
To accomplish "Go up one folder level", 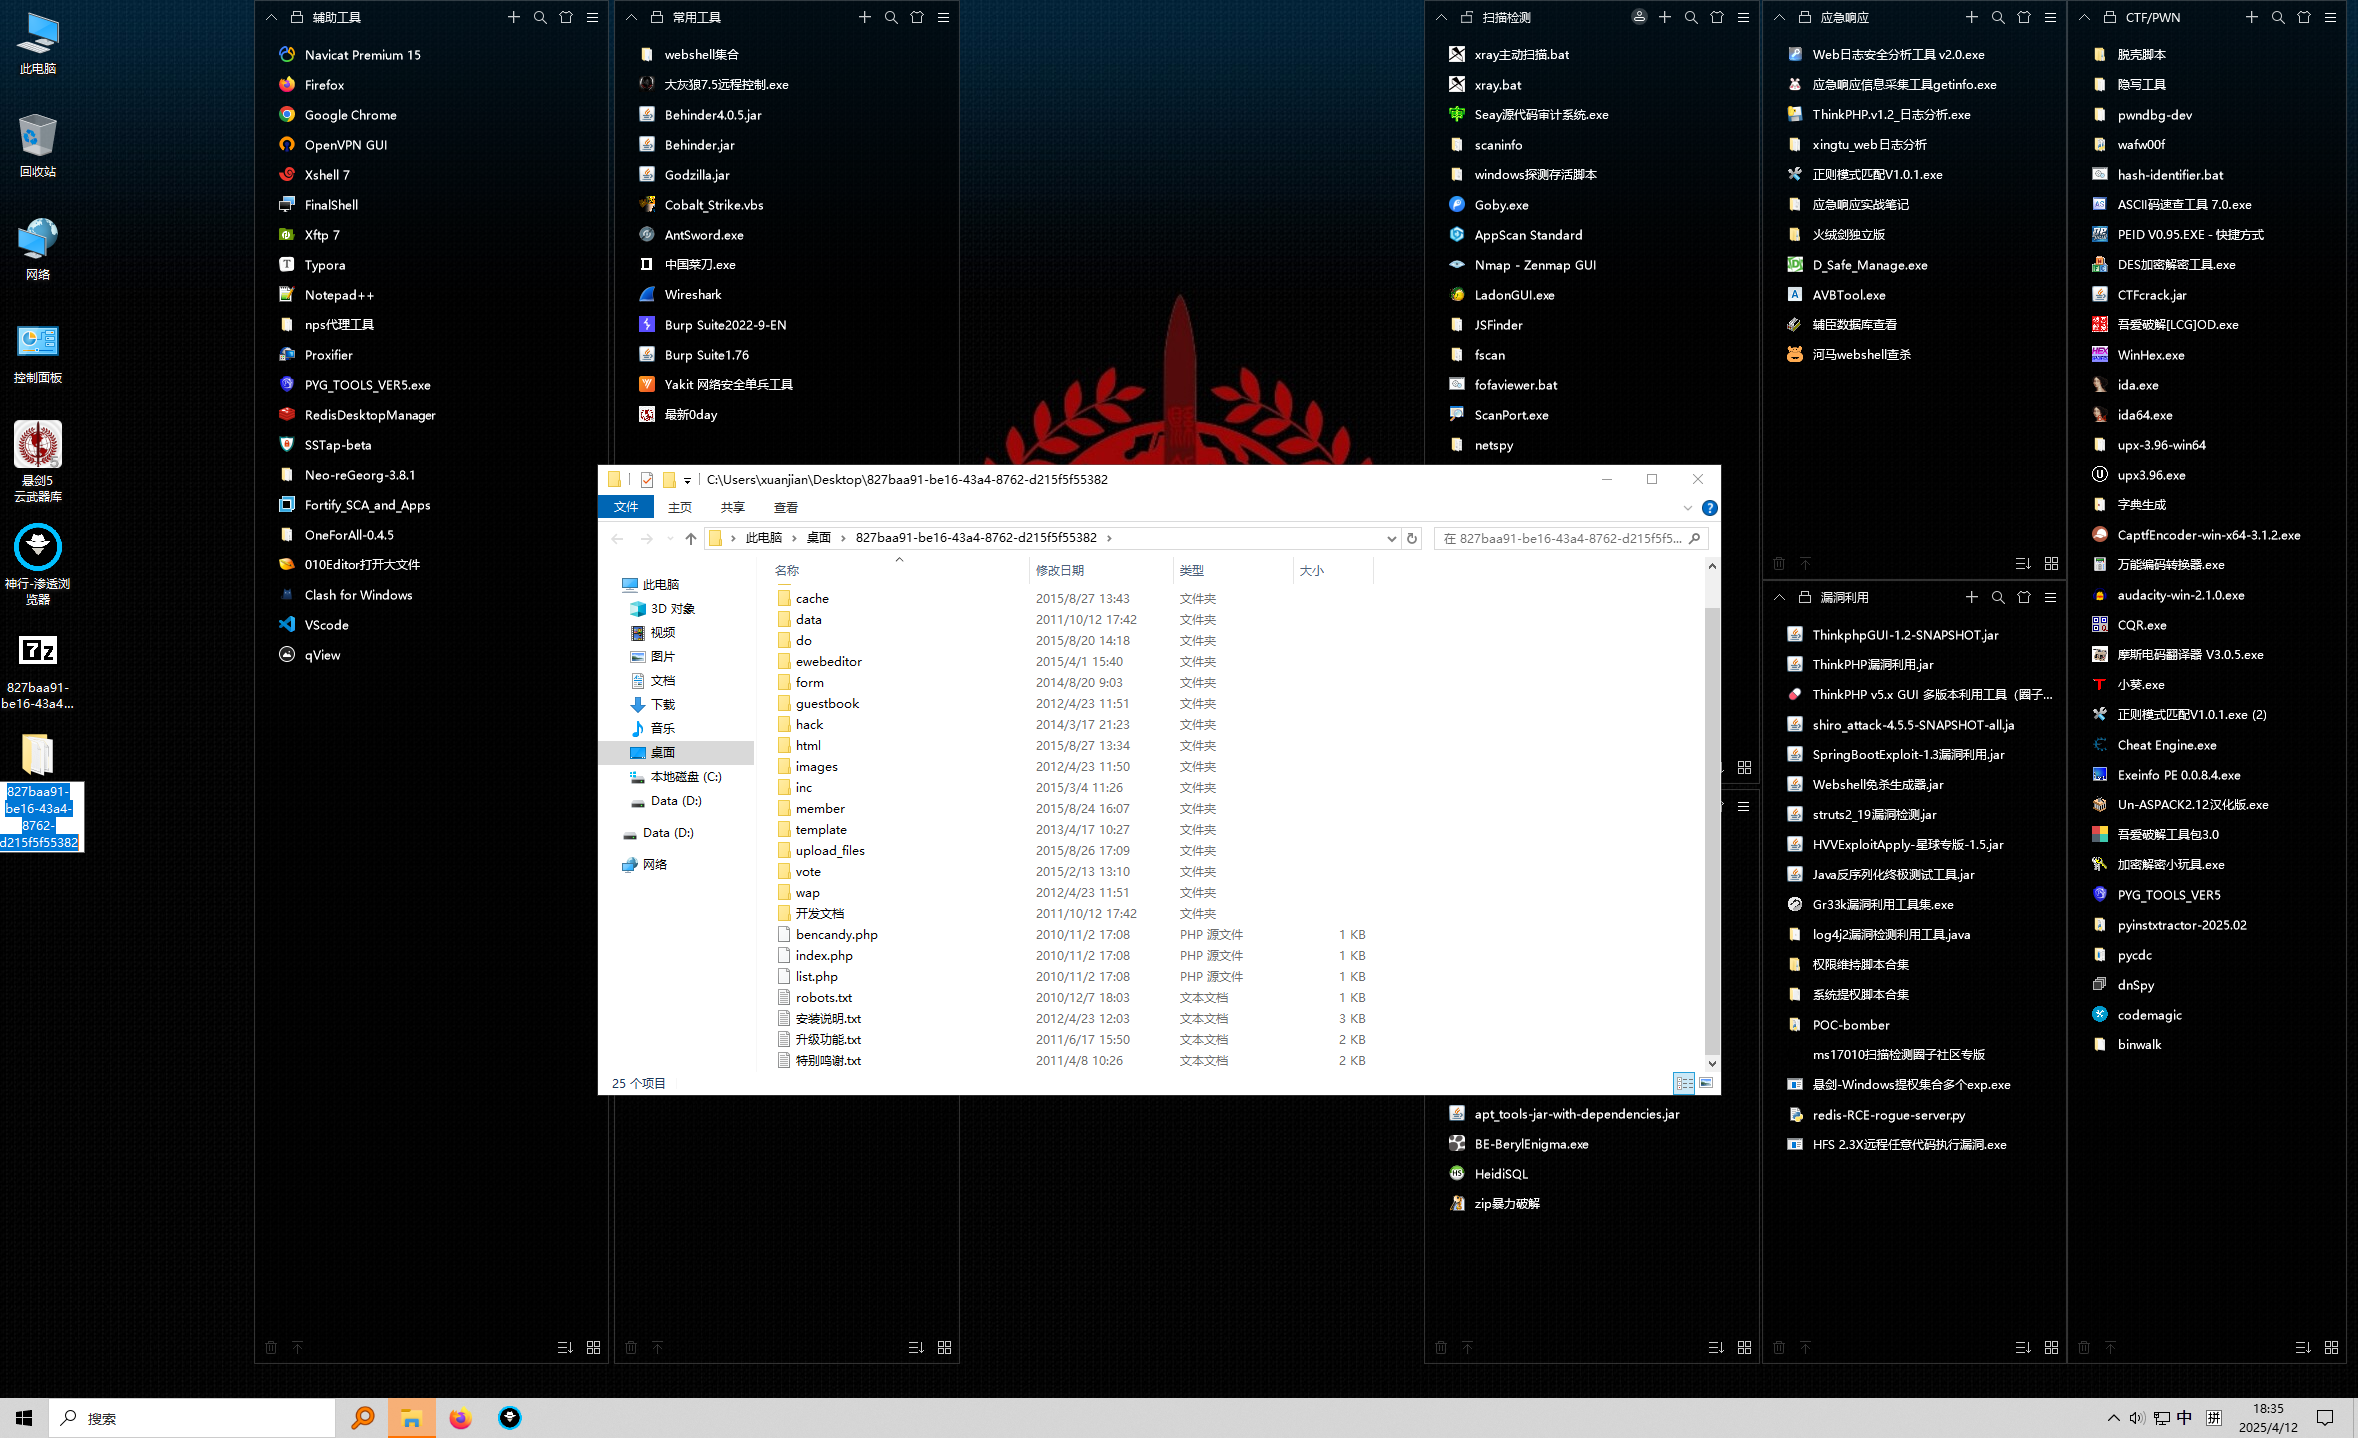I will click(x=691, y=538).
